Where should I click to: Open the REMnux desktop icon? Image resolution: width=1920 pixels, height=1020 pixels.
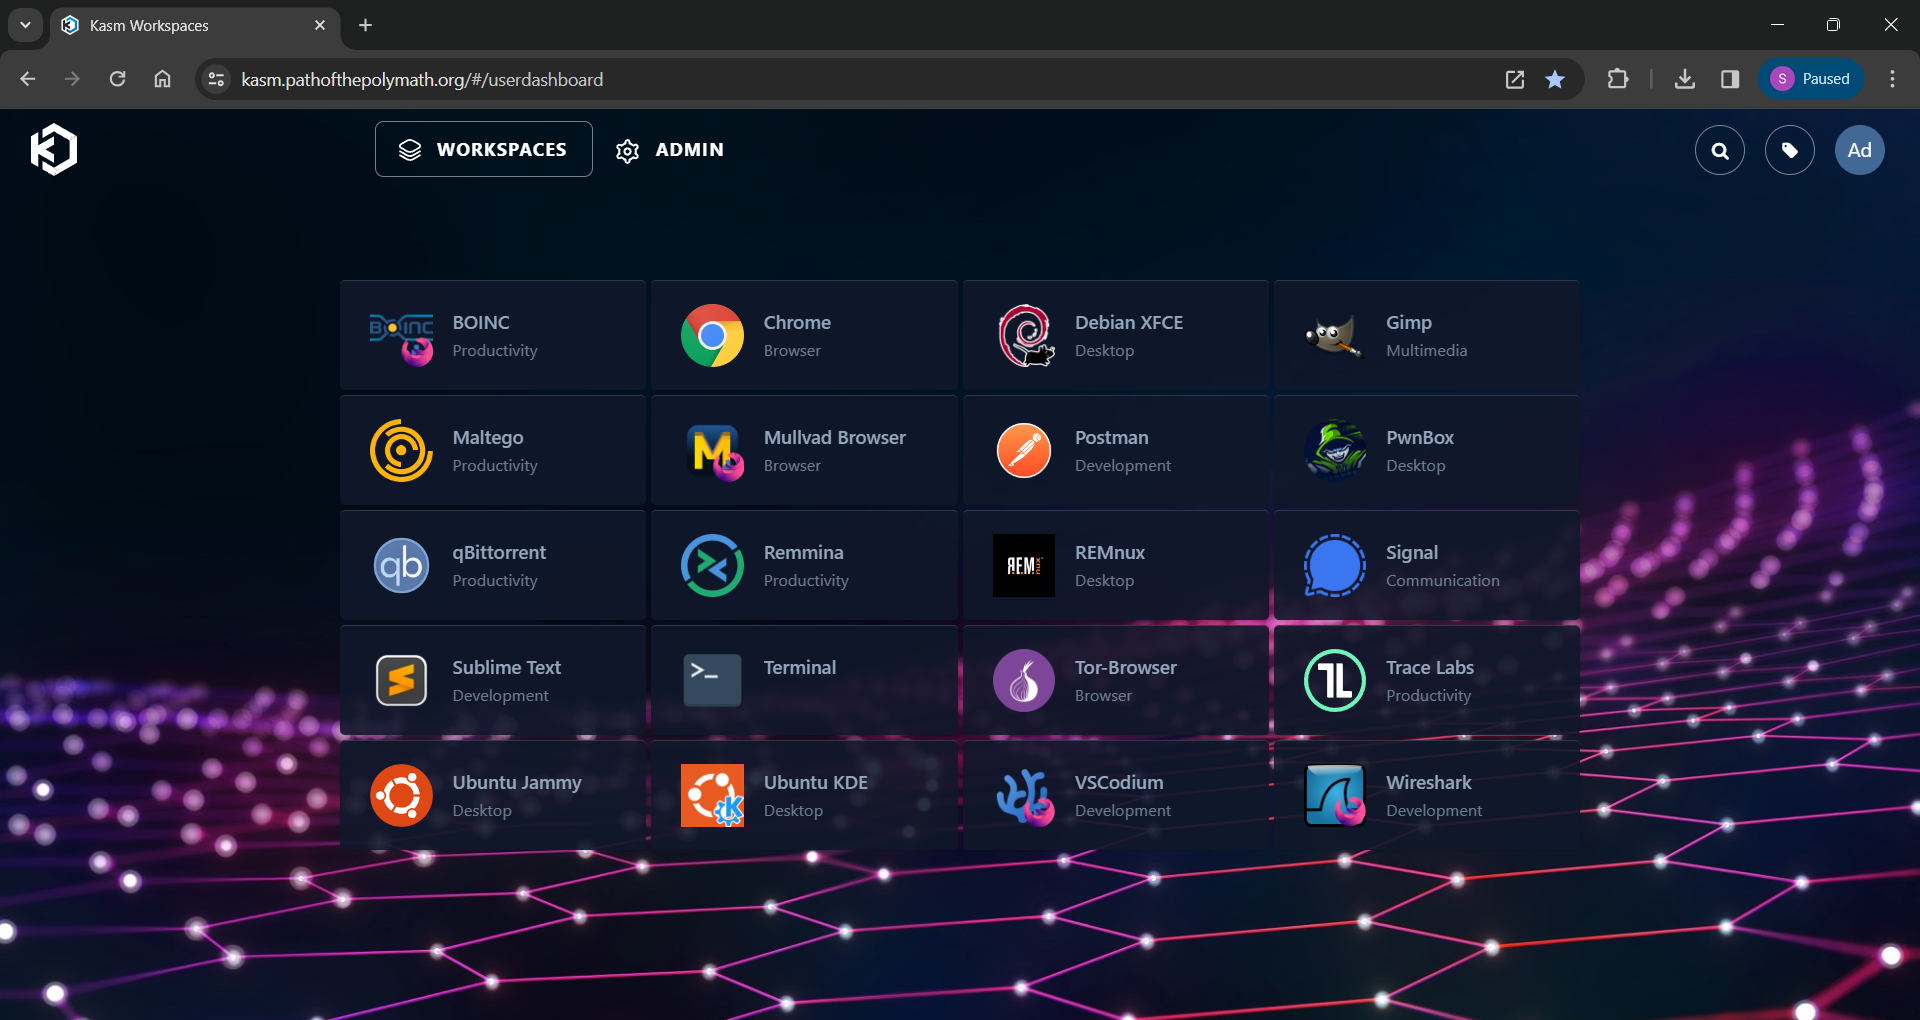(1024, 566)
